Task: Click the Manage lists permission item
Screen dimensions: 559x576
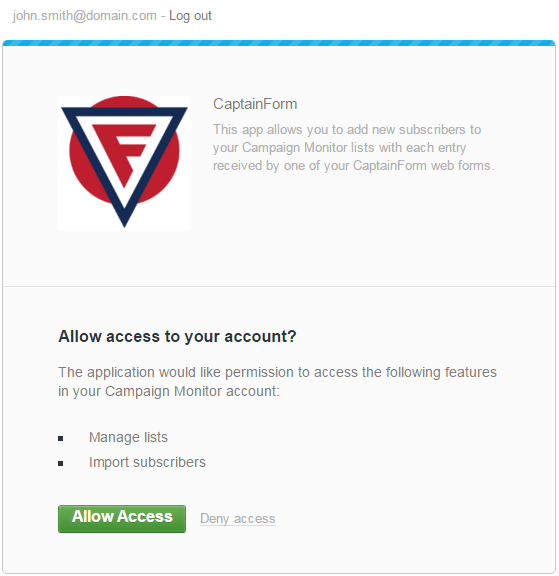Action: [x=128, y=437]
